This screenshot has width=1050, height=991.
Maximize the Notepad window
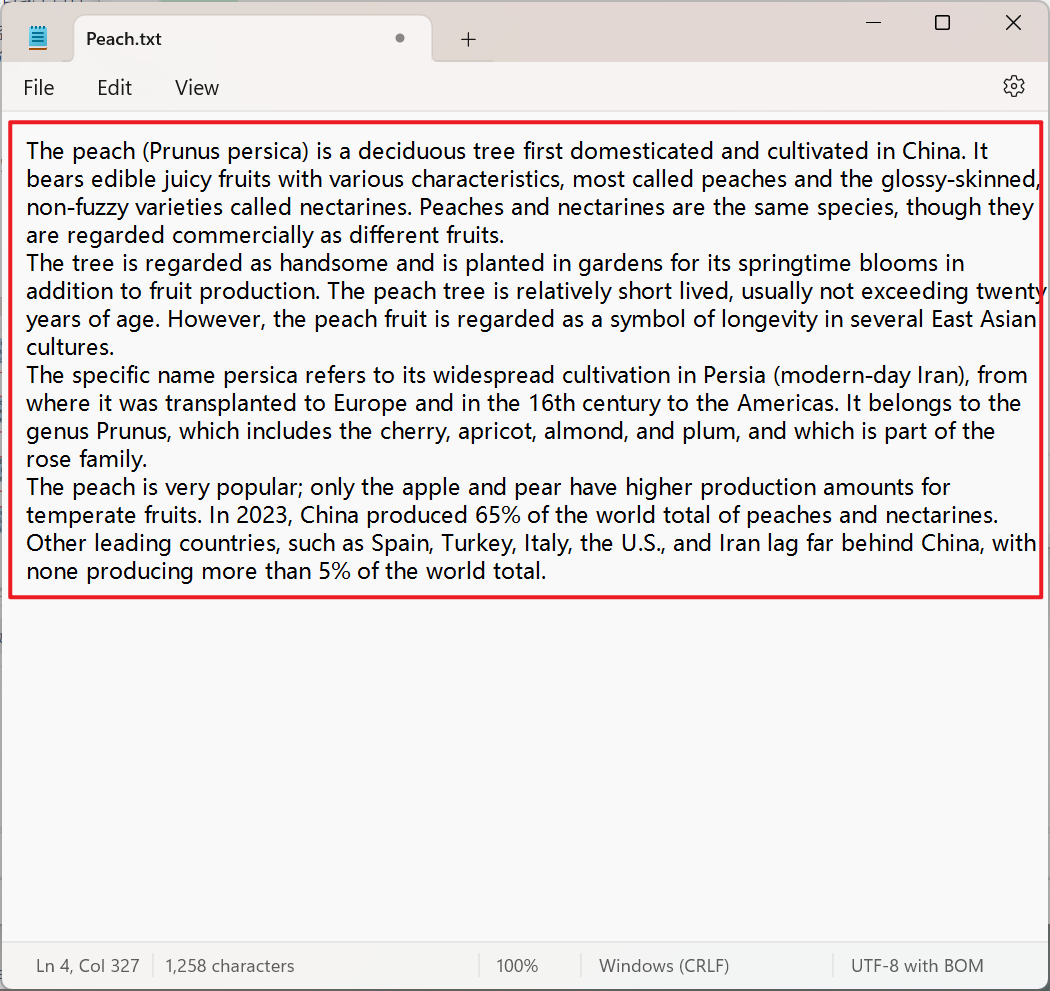click(x=942, y=23)
